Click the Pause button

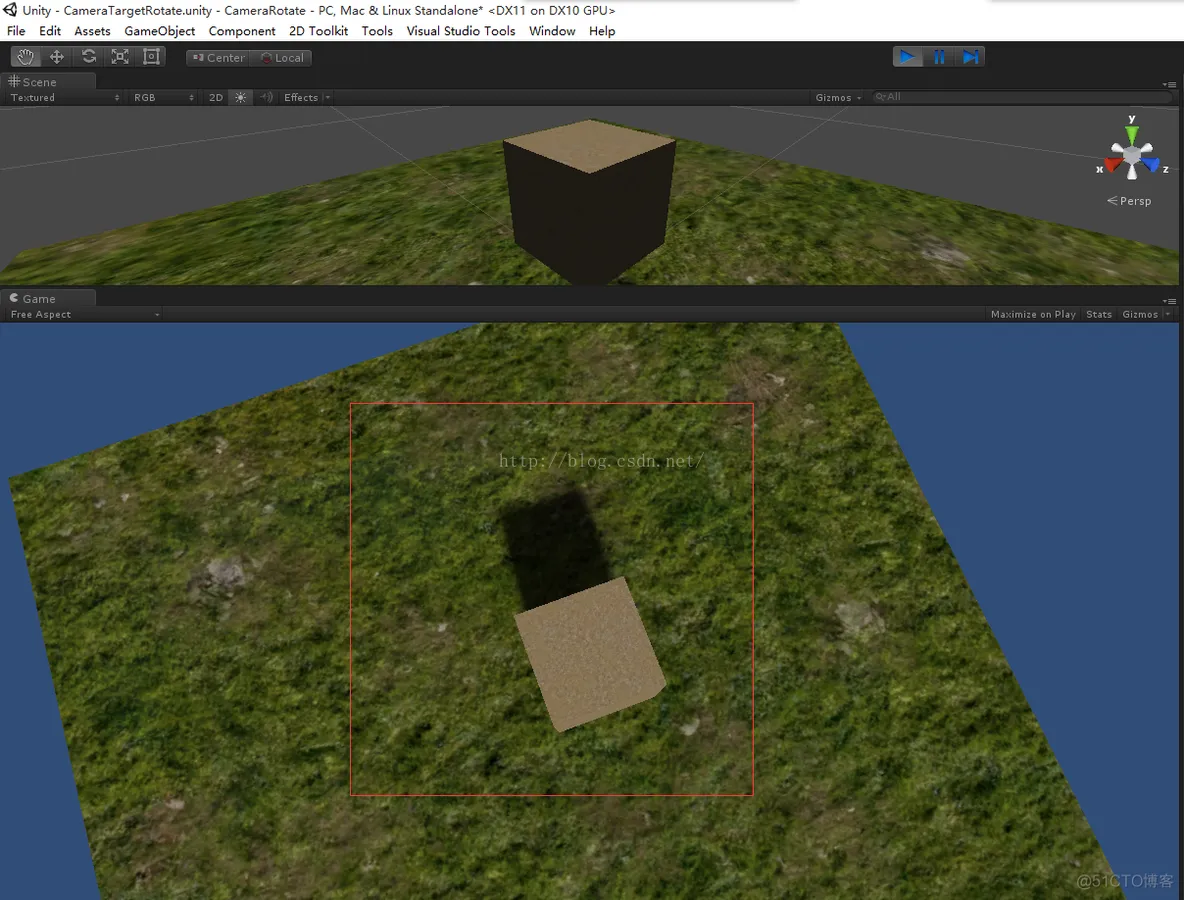939,57
